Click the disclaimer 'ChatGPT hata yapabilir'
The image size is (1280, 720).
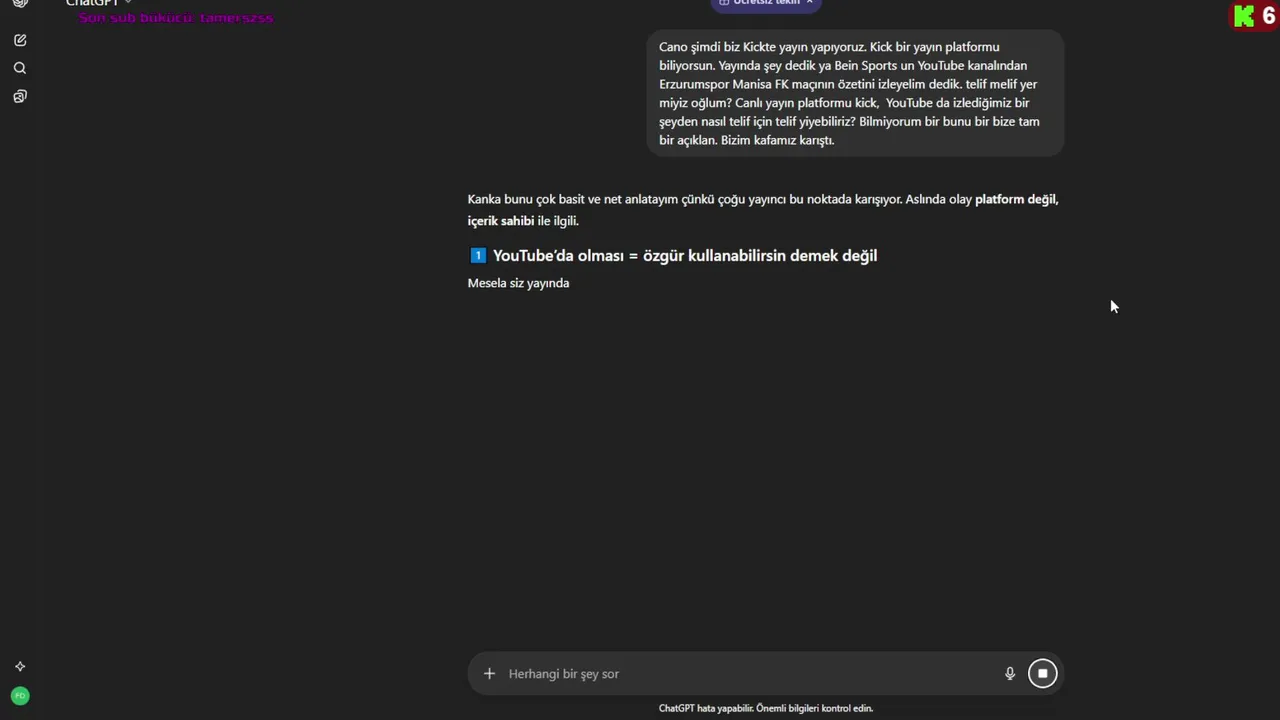[766, 708]
